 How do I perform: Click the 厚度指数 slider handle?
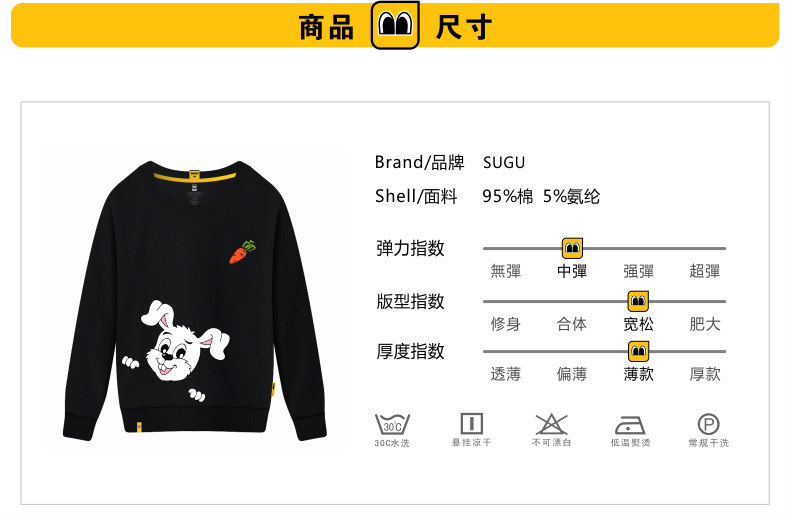pyautogui.click(x=638, y=351)
